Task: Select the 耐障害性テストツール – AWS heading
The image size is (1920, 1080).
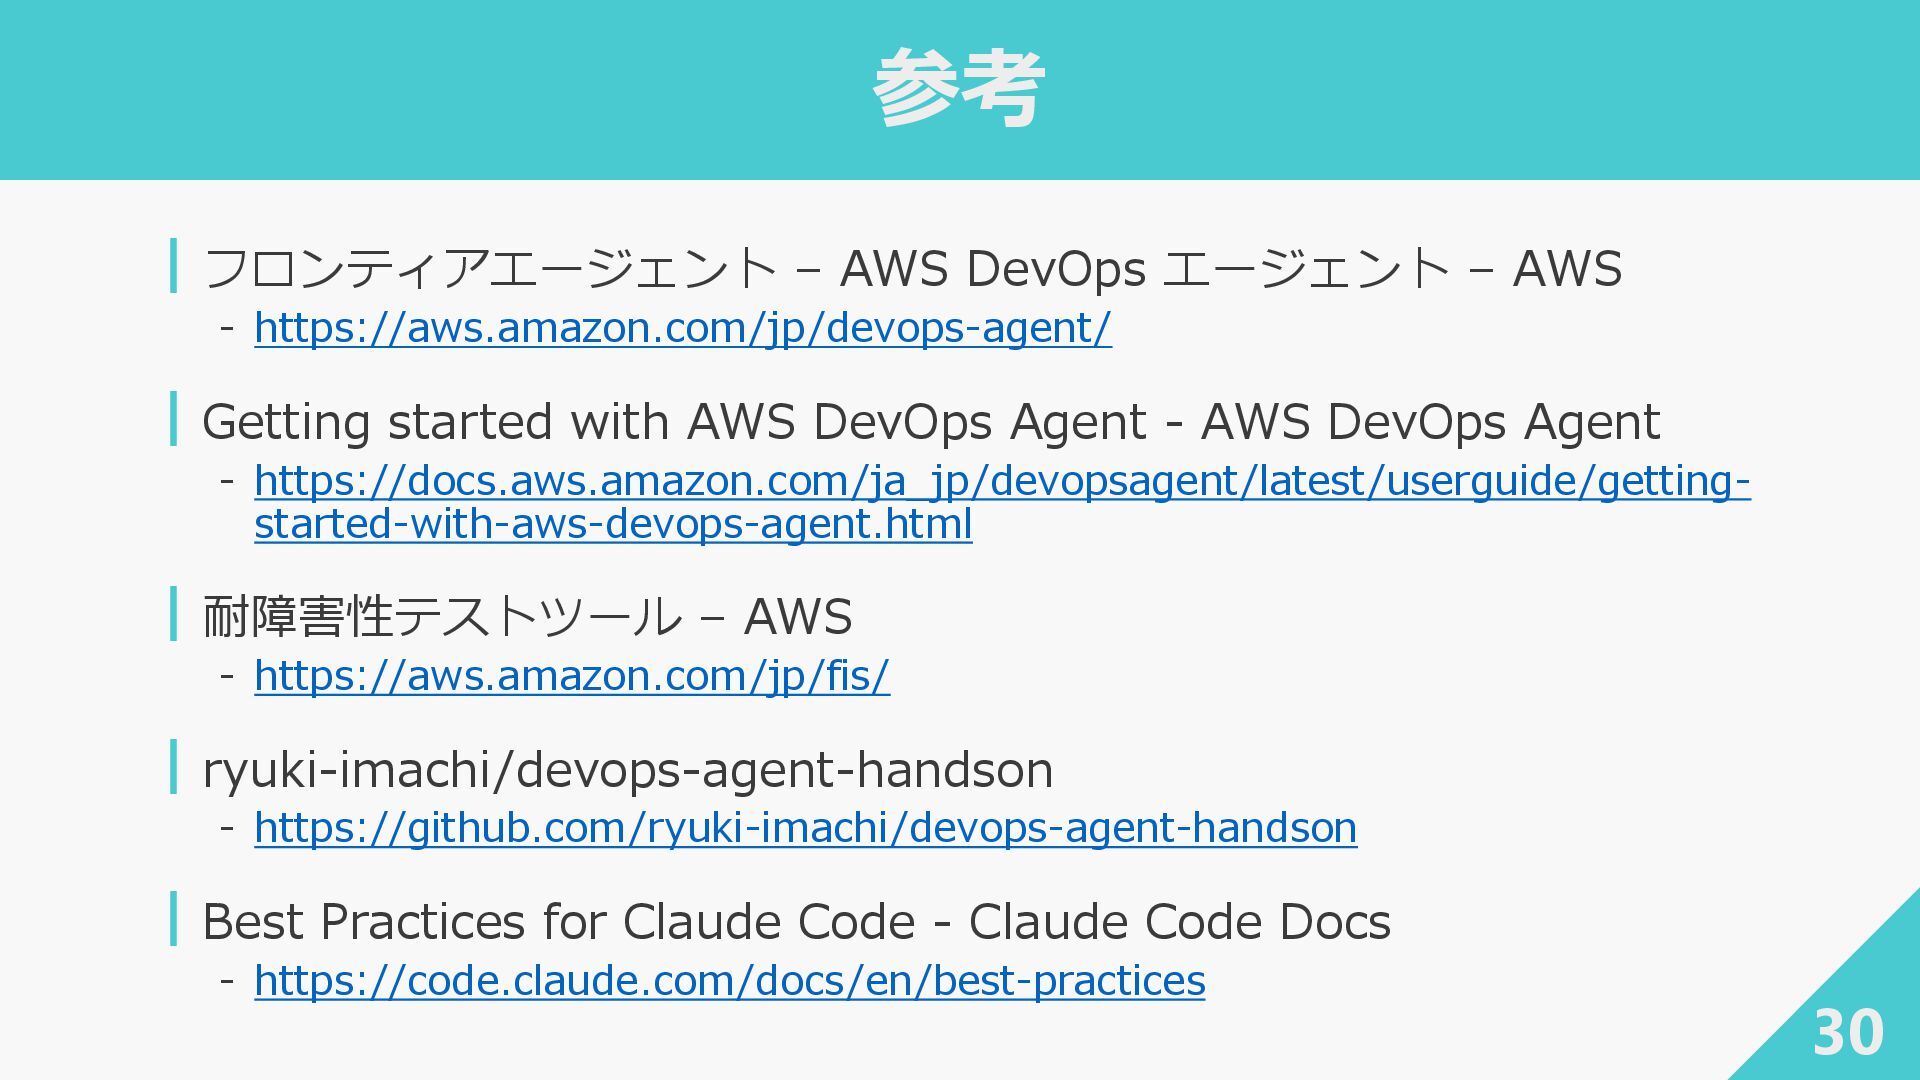Action: point(527,616)
